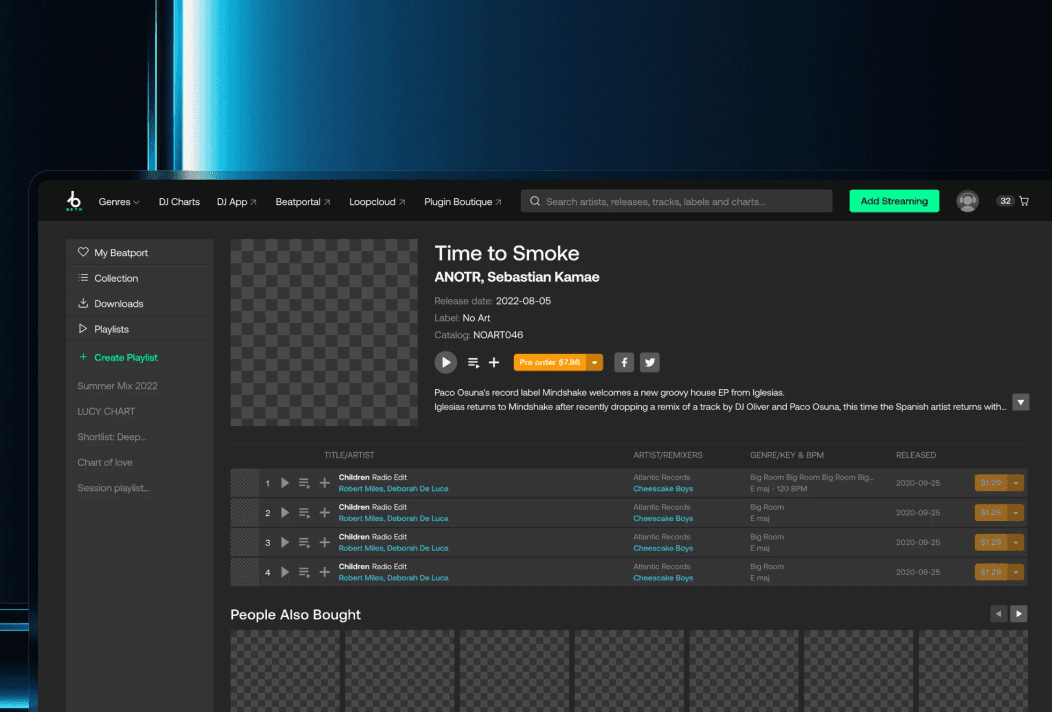1052x712 pixels.
Task: Open Cheesecake Boys remixer in track 4
Action: click(663, 578)
